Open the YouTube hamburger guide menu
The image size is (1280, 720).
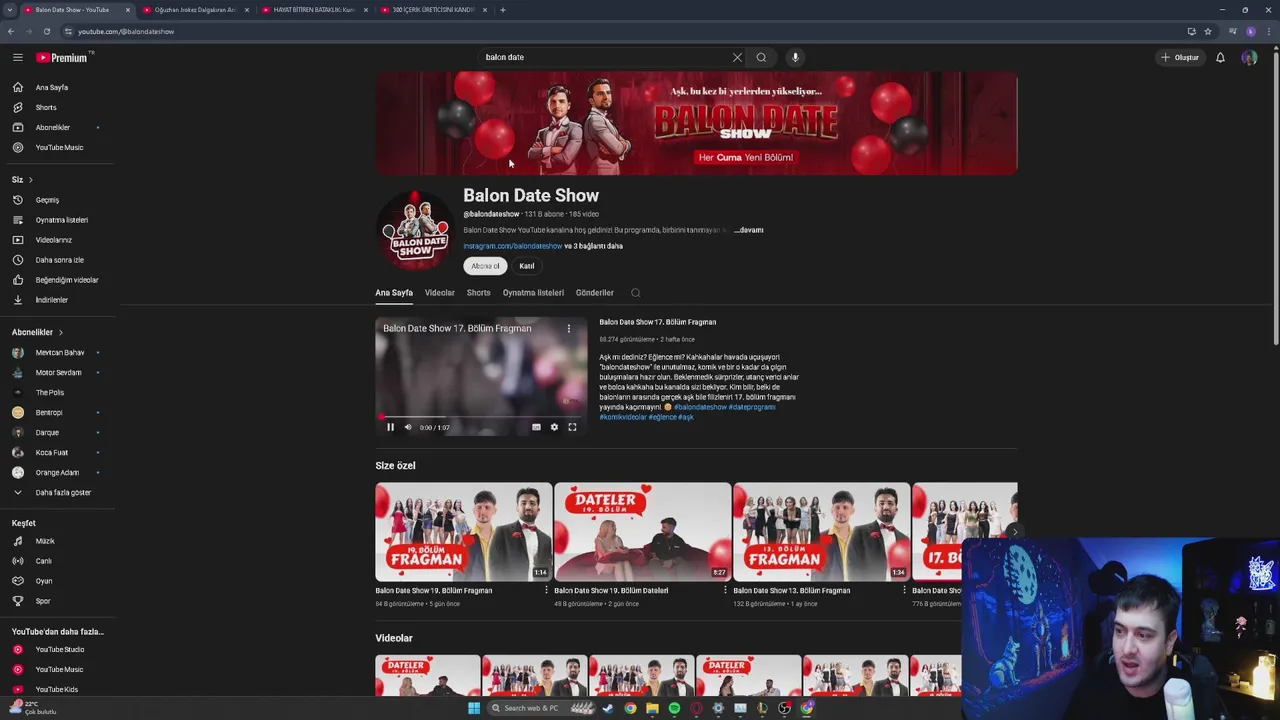pos(17,57)
